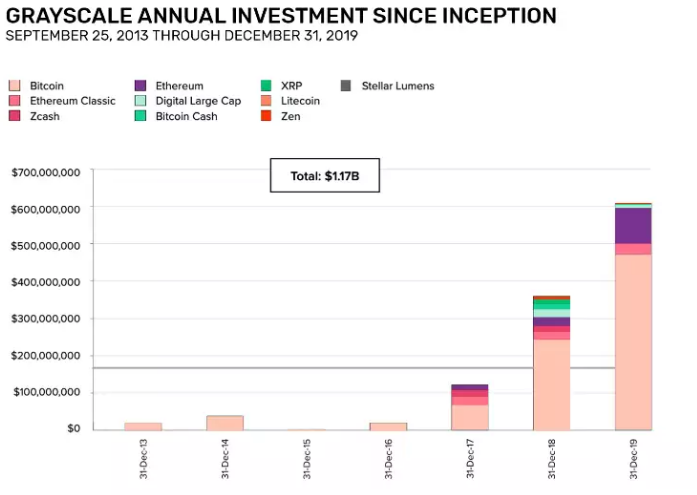Click the chart title text
The height and width of the screenshot is (495, 697).
(281, 16)
